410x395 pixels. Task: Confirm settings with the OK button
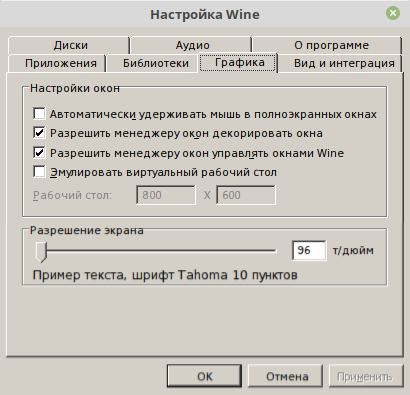click(x=204, y=376)
